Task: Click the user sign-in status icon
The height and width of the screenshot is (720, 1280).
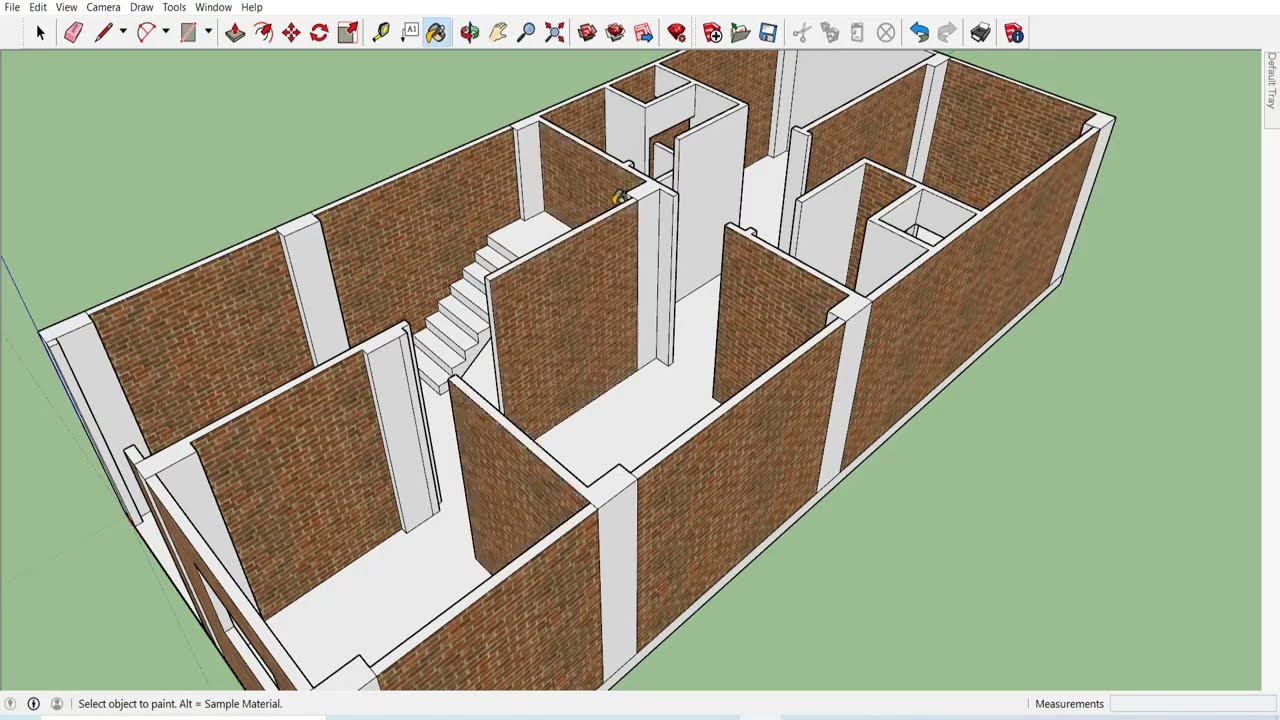Action: click(x=57, y=704)
